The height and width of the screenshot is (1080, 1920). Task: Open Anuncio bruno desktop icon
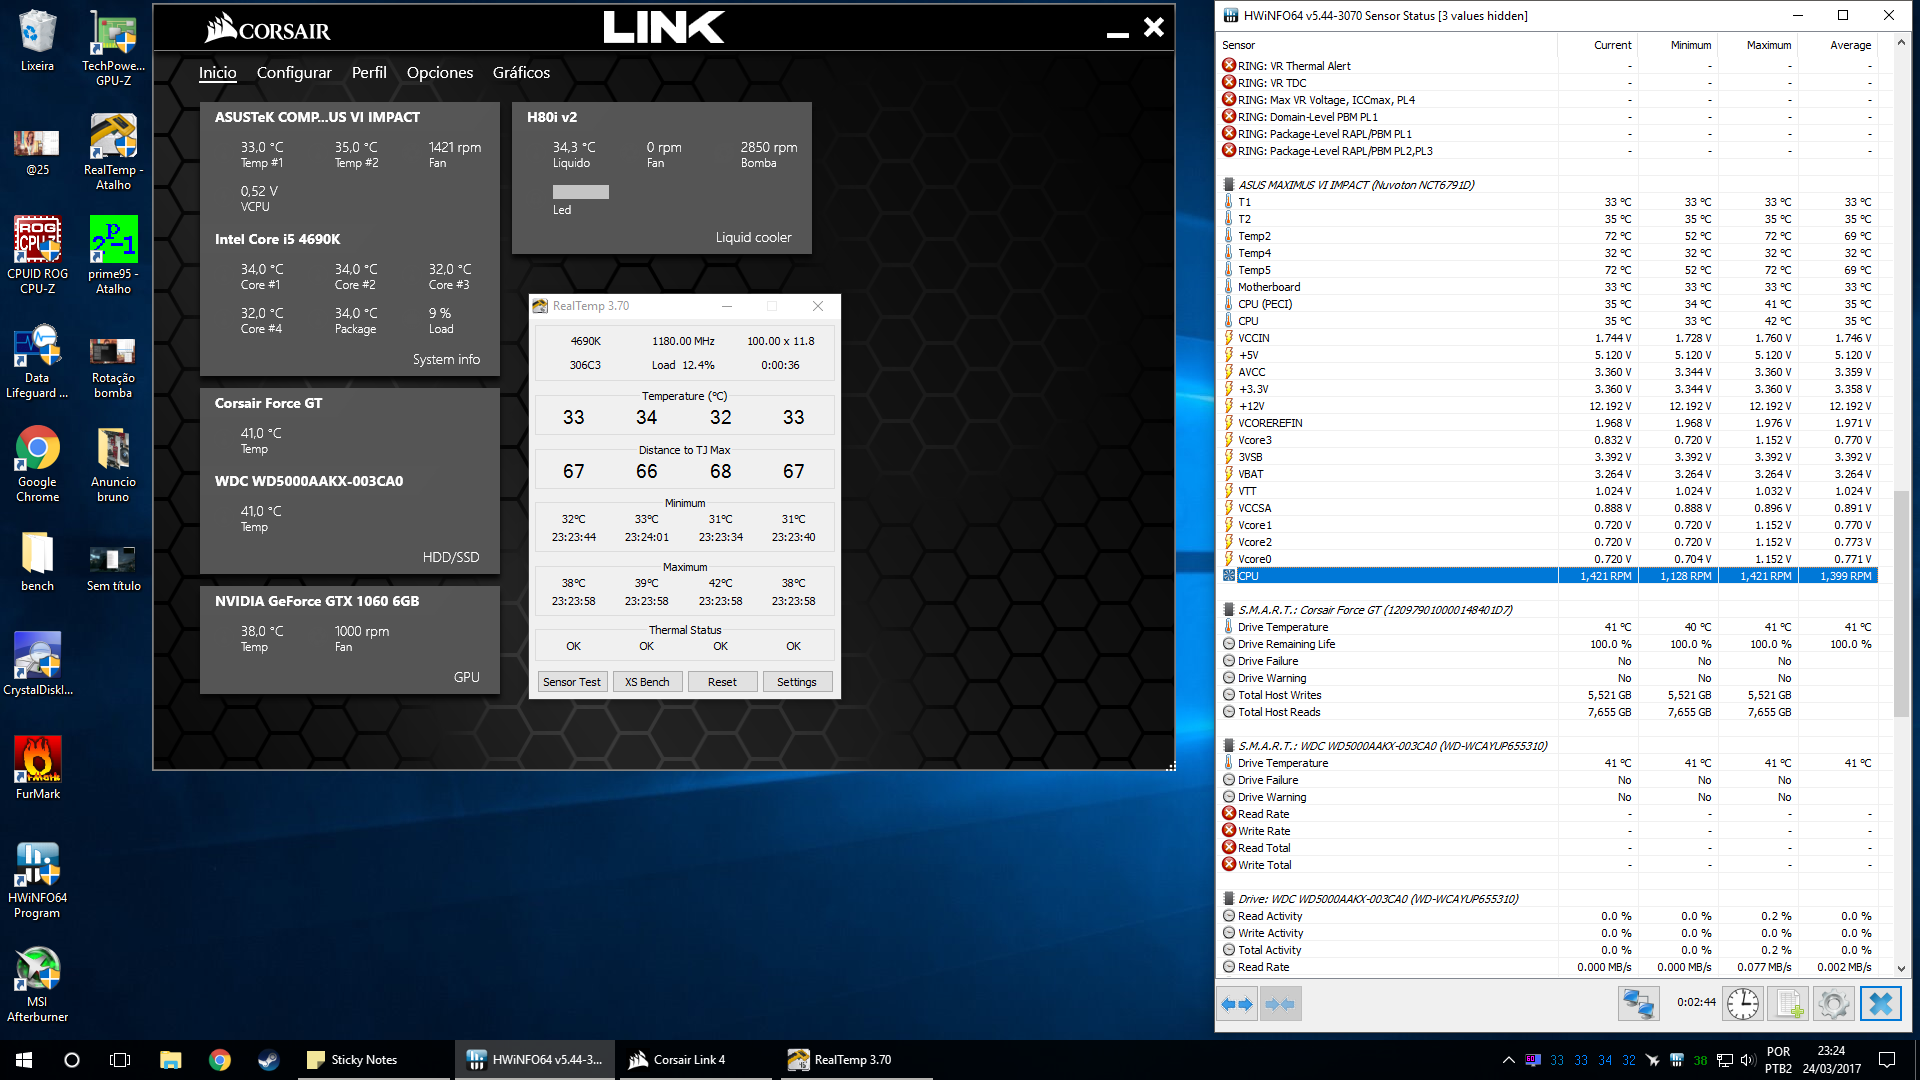point(113,464)
